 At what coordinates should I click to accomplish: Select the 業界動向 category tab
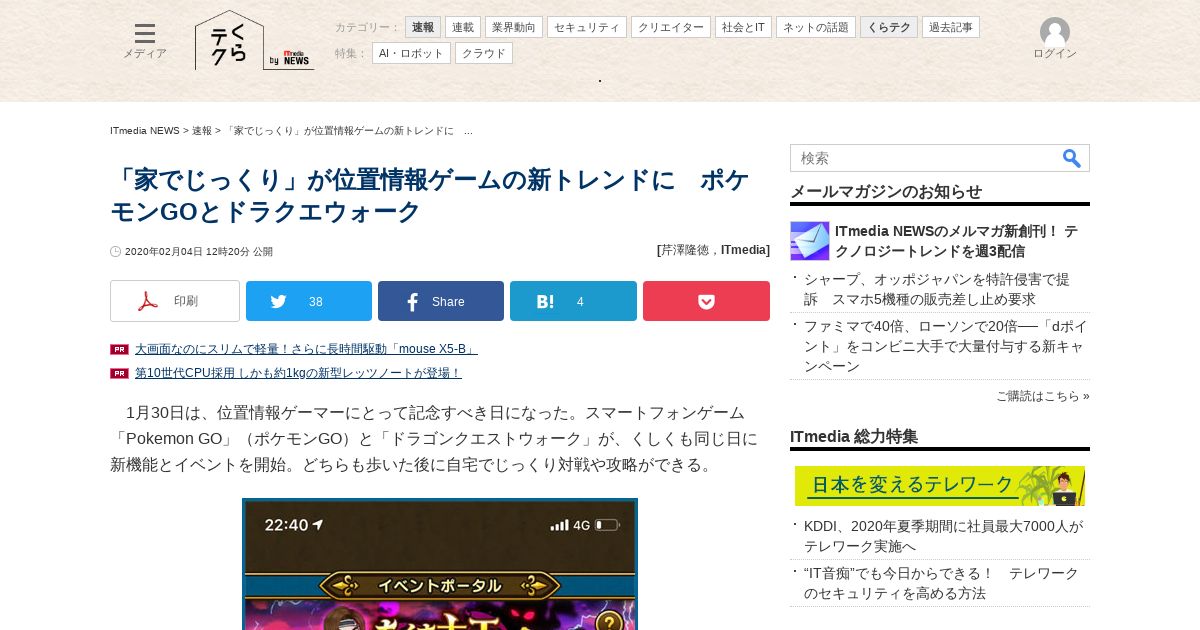pyautogui.click(x=514, y=27)
